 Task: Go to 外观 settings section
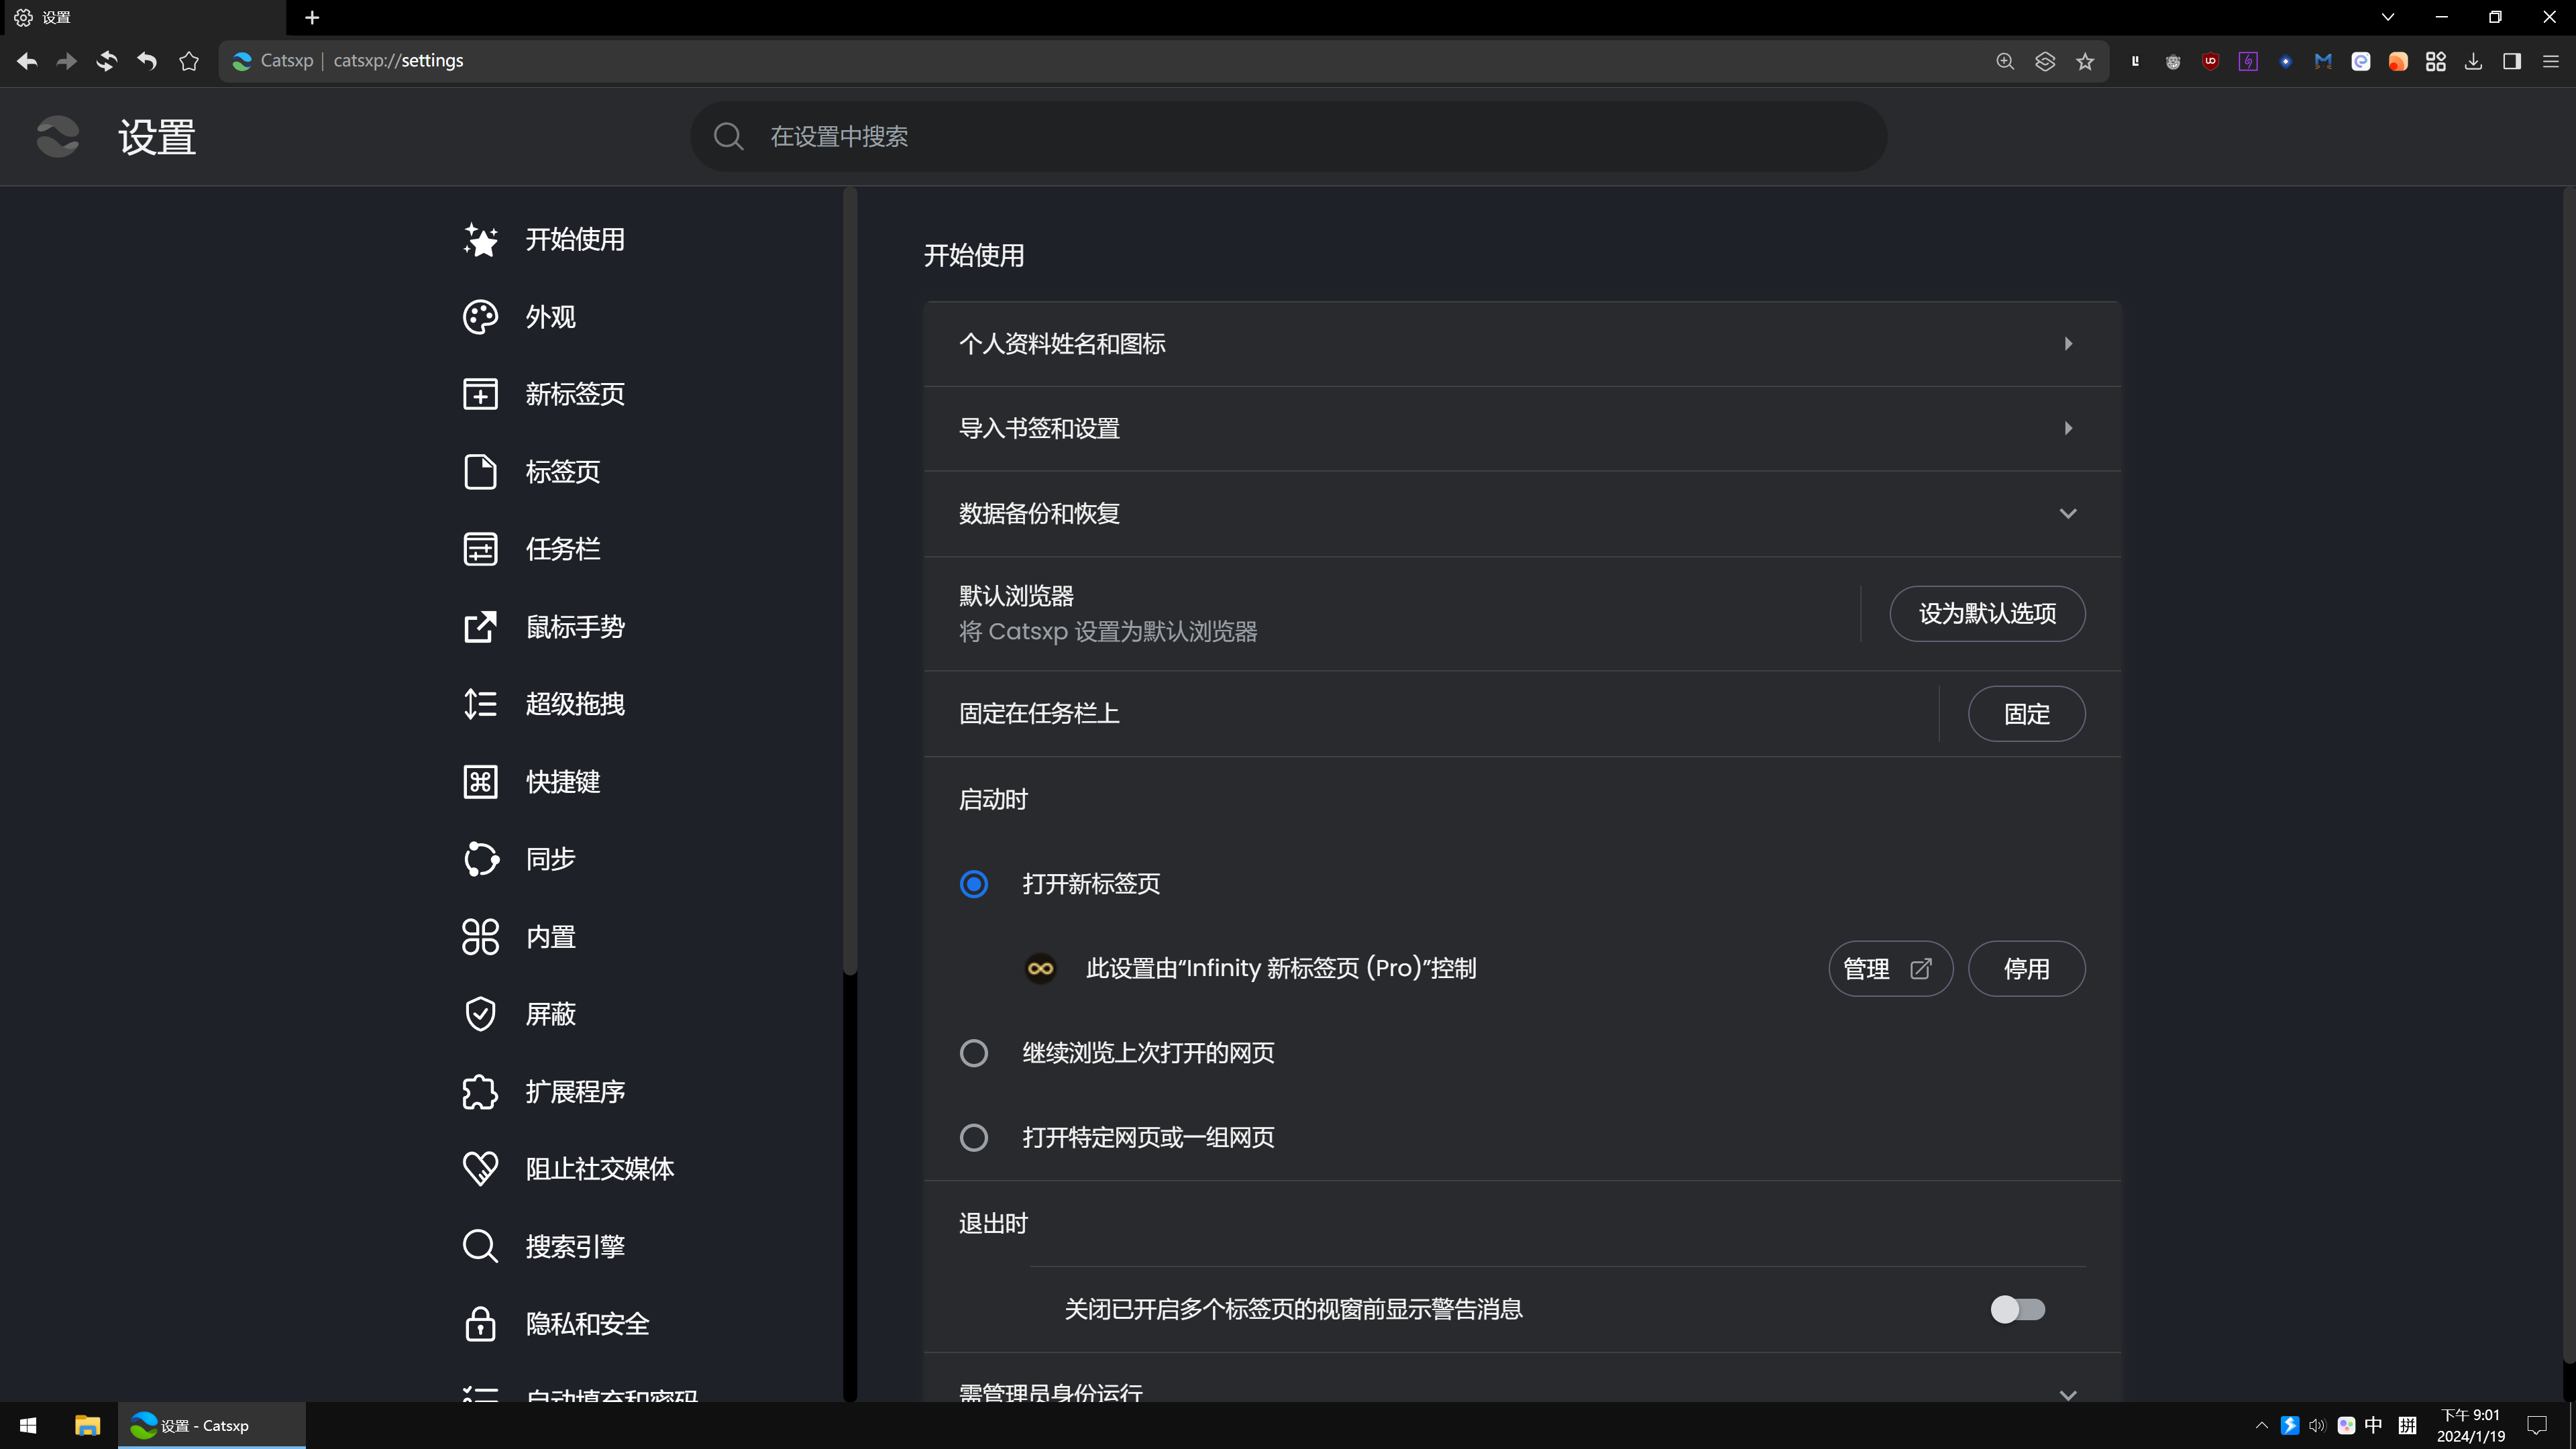550,317
